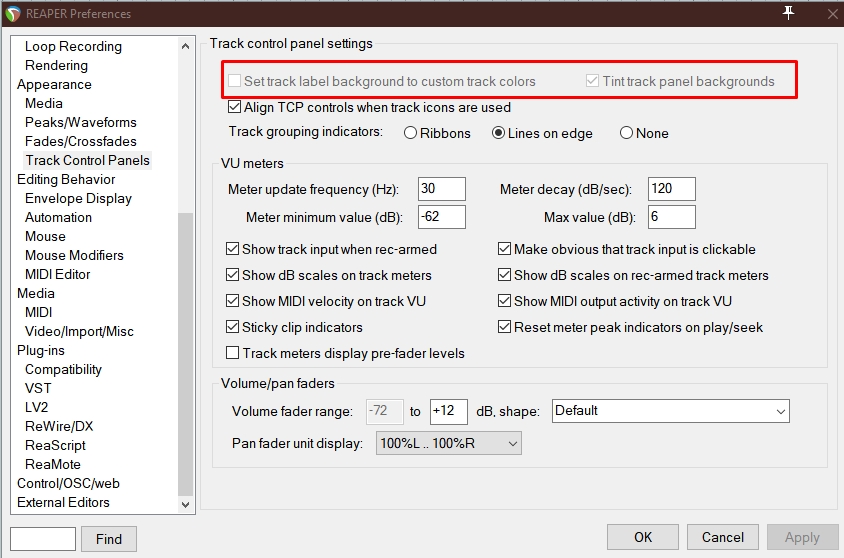This screenshot has height=558, width=844.
Task: Open ReaMote preferences page
Action: coord(53,464)
